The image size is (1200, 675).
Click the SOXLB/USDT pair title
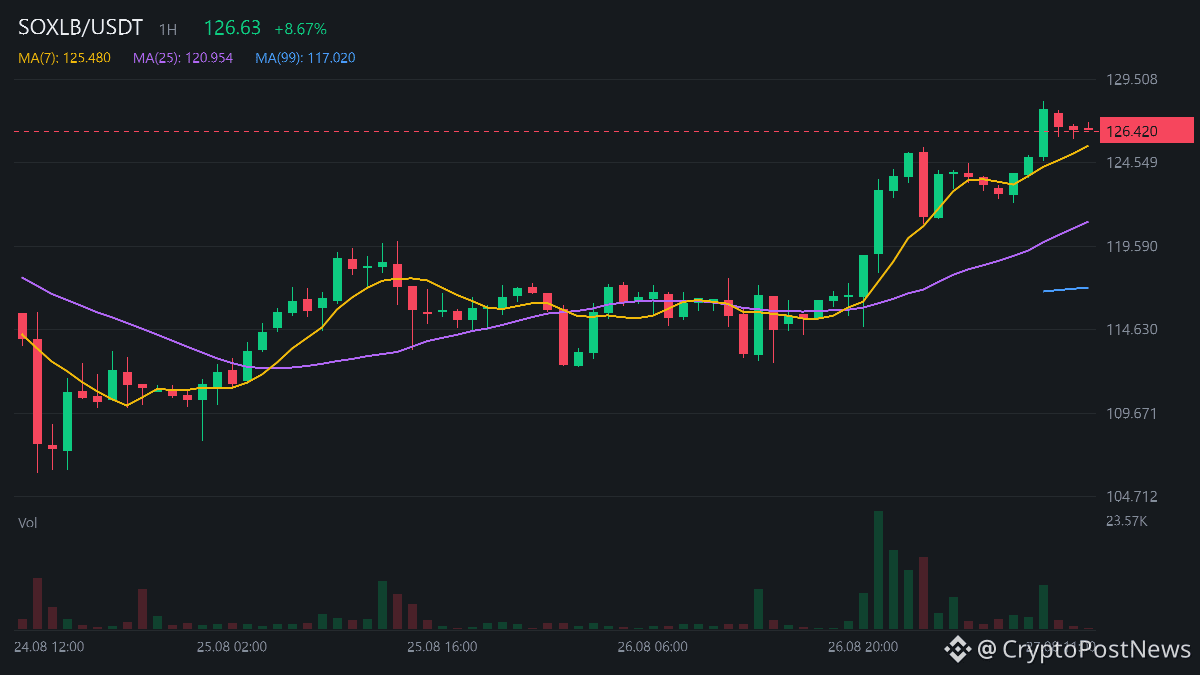click(81, 28)
